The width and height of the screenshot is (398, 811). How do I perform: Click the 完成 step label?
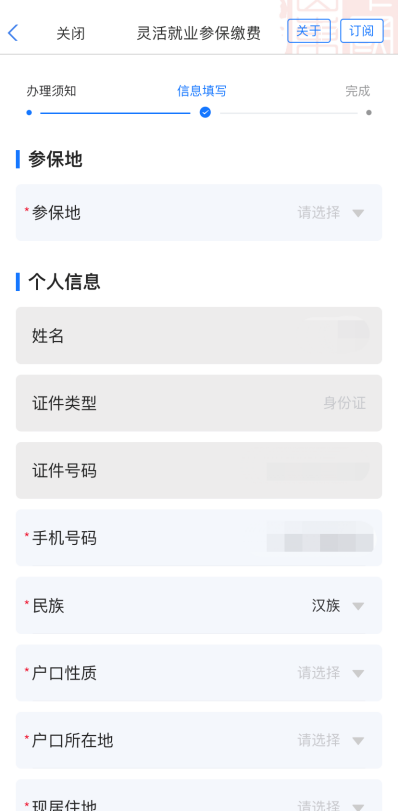[358, 92]
